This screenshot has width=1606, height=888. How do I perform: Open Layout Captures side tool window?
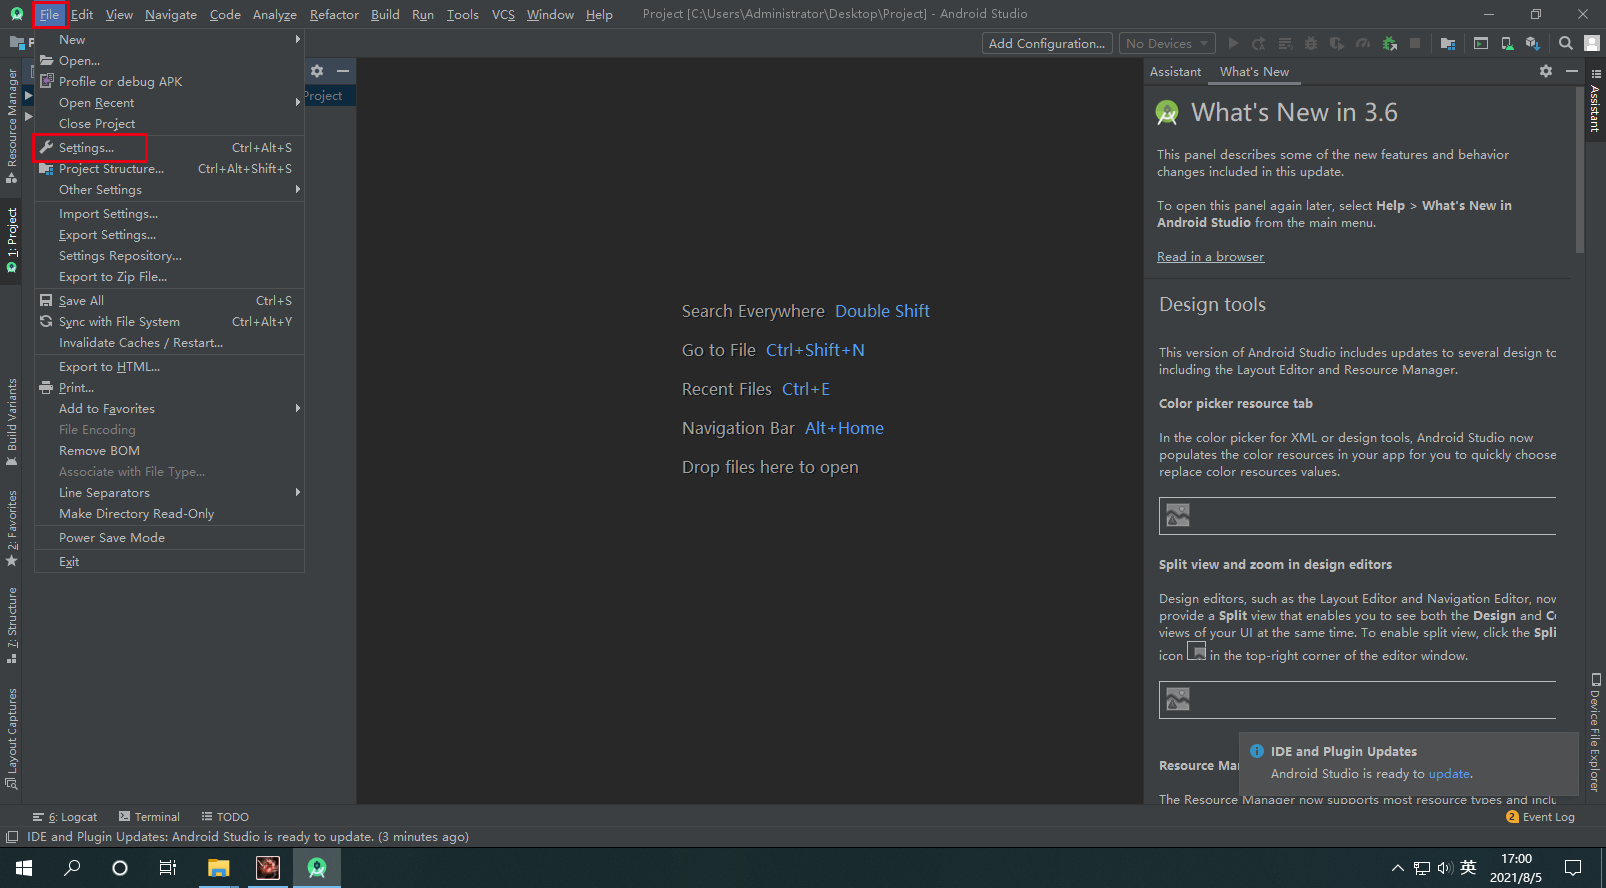(x=12, y=738)
